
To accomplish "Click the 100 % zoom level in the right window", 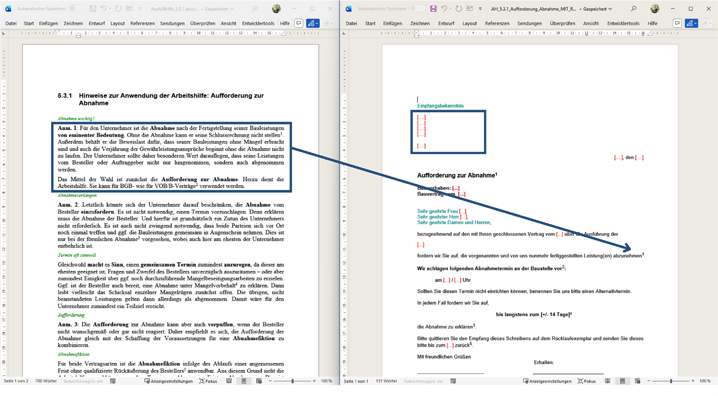I will 705,381.
